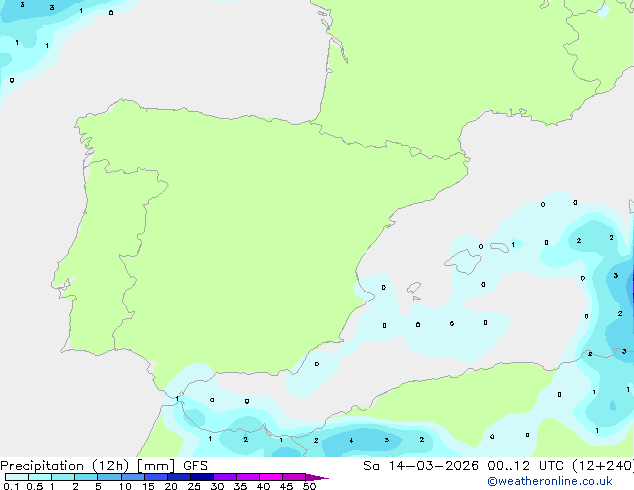
Task: Click the "25" legend scale label
Action: (x=194, y=486)
